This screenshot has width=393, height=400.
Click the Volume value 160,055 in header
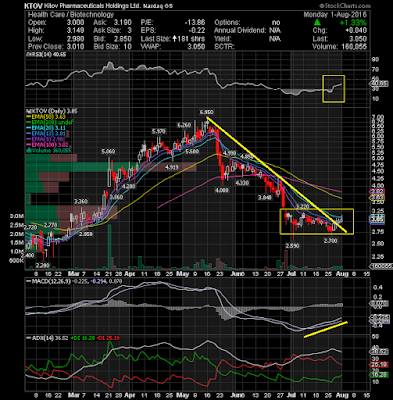(x=353, y=47)
